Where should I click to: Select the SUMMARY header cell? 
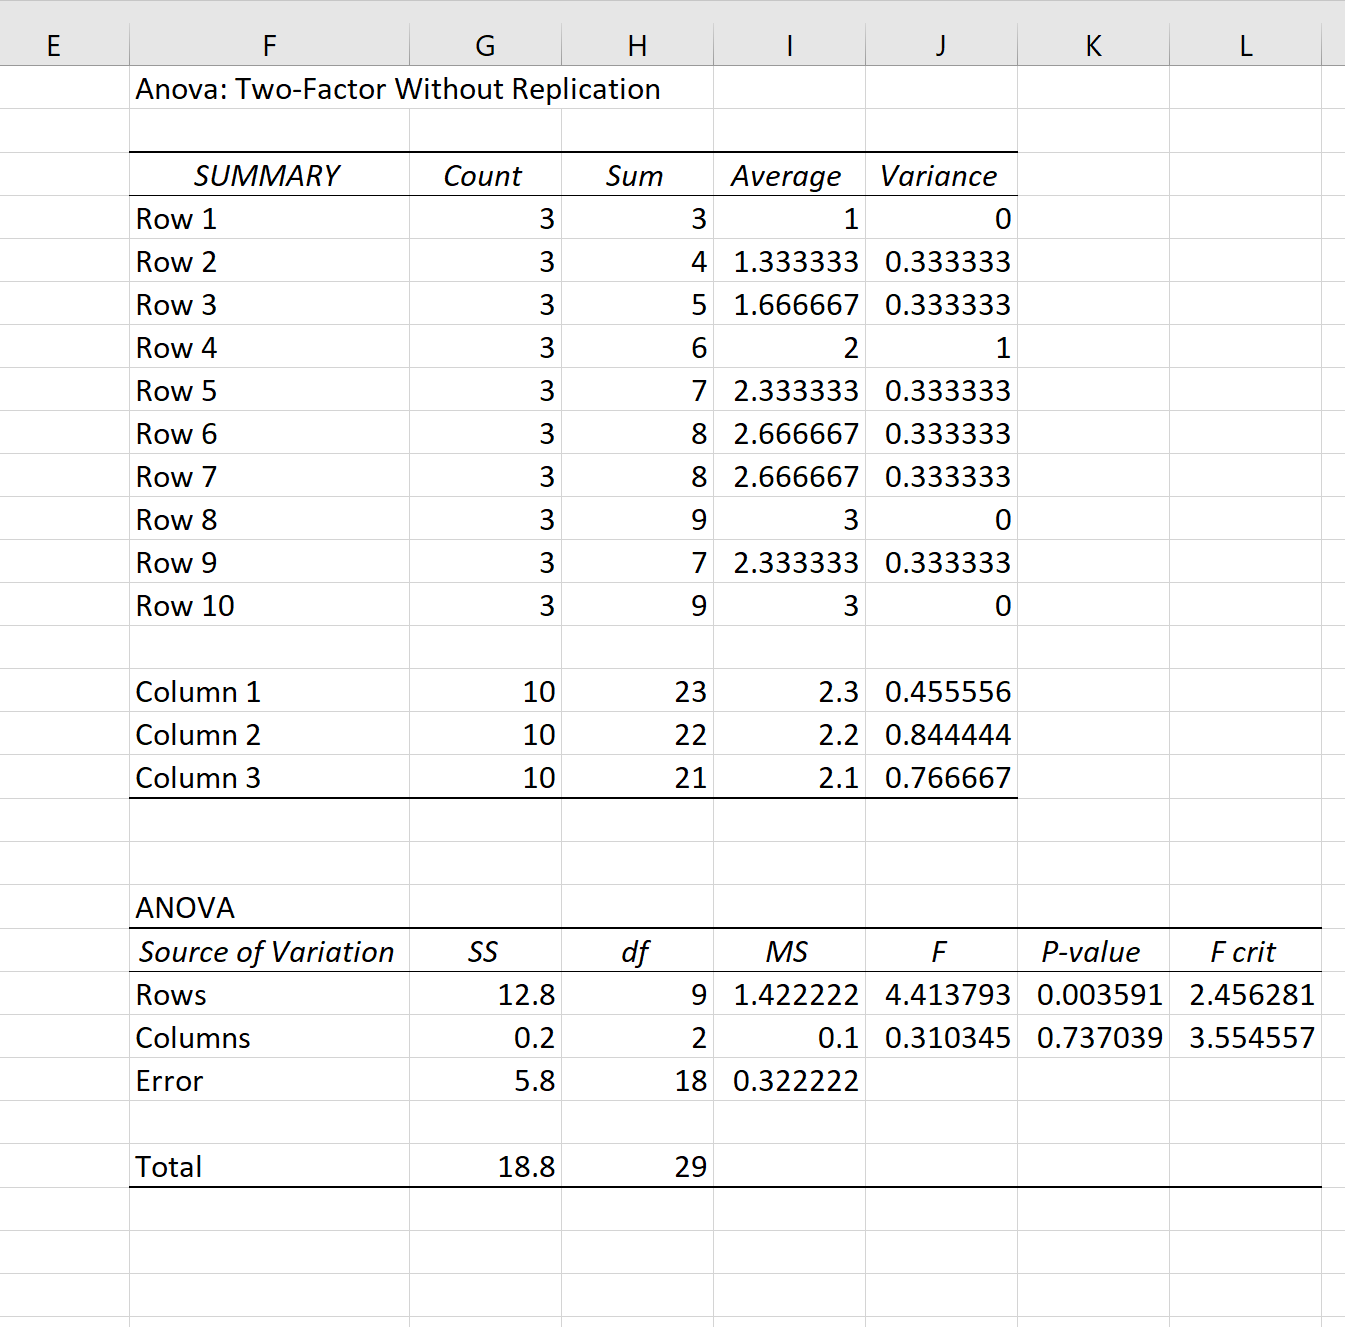point(269,175)
